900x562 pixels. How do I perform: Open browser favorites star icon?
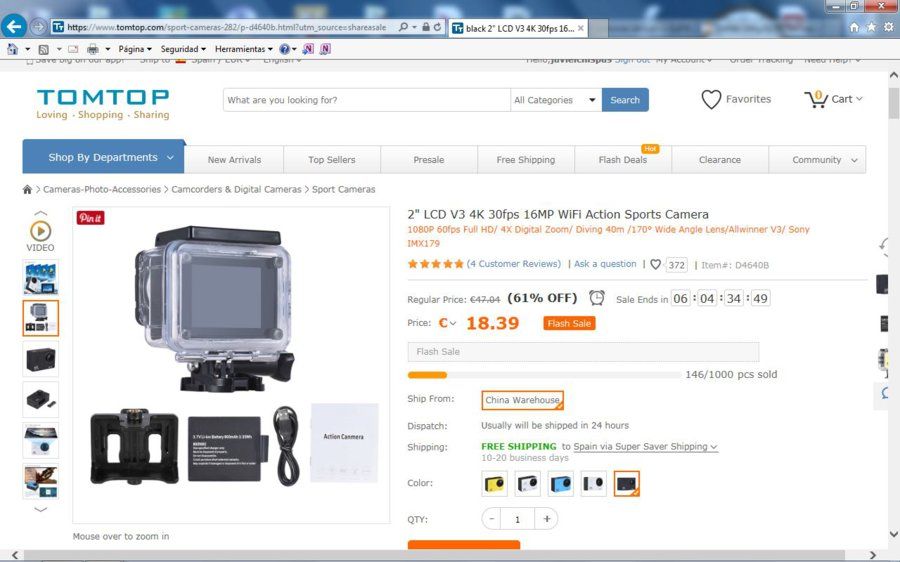pos(871,28)
